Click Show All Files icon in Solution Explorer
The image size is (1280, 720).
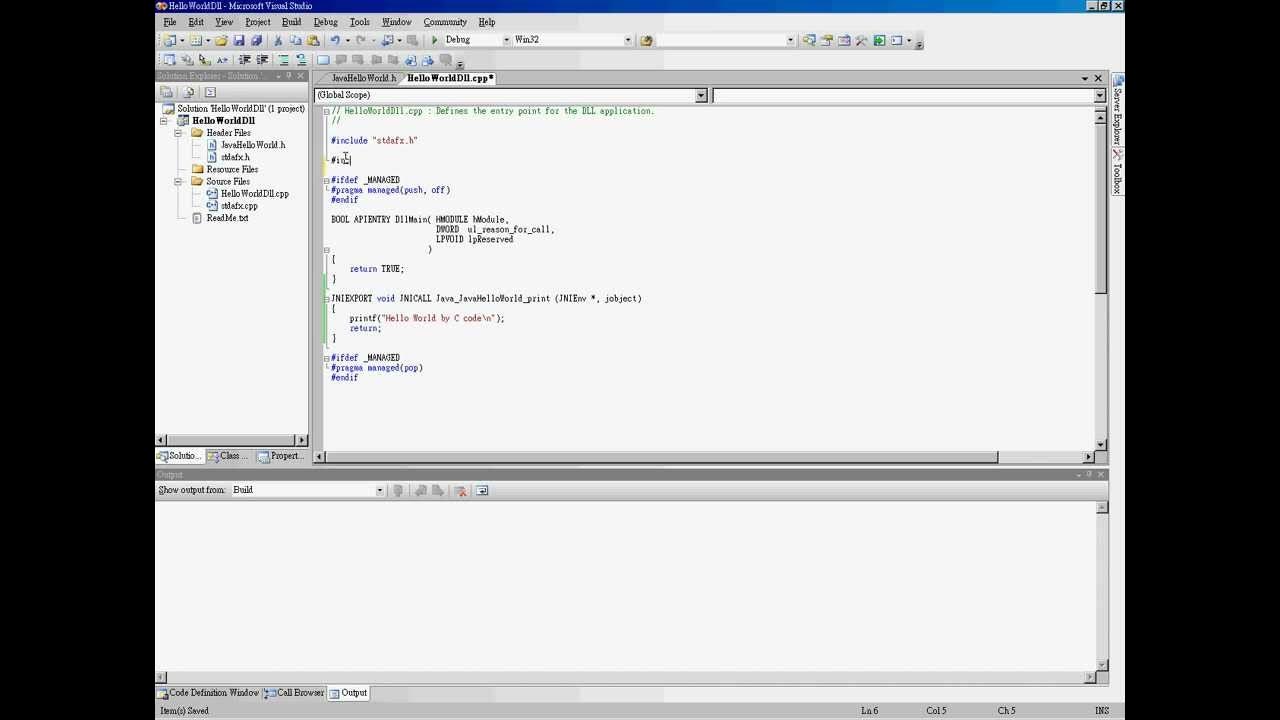(188, 92)
